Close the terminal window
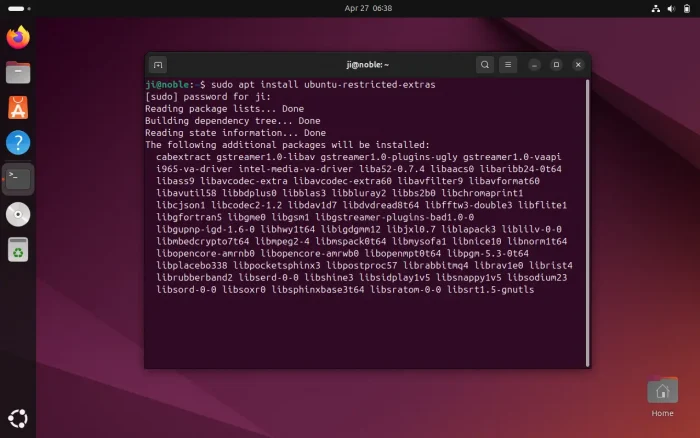The width and height of the screenshot is (700, 438). 578,65
